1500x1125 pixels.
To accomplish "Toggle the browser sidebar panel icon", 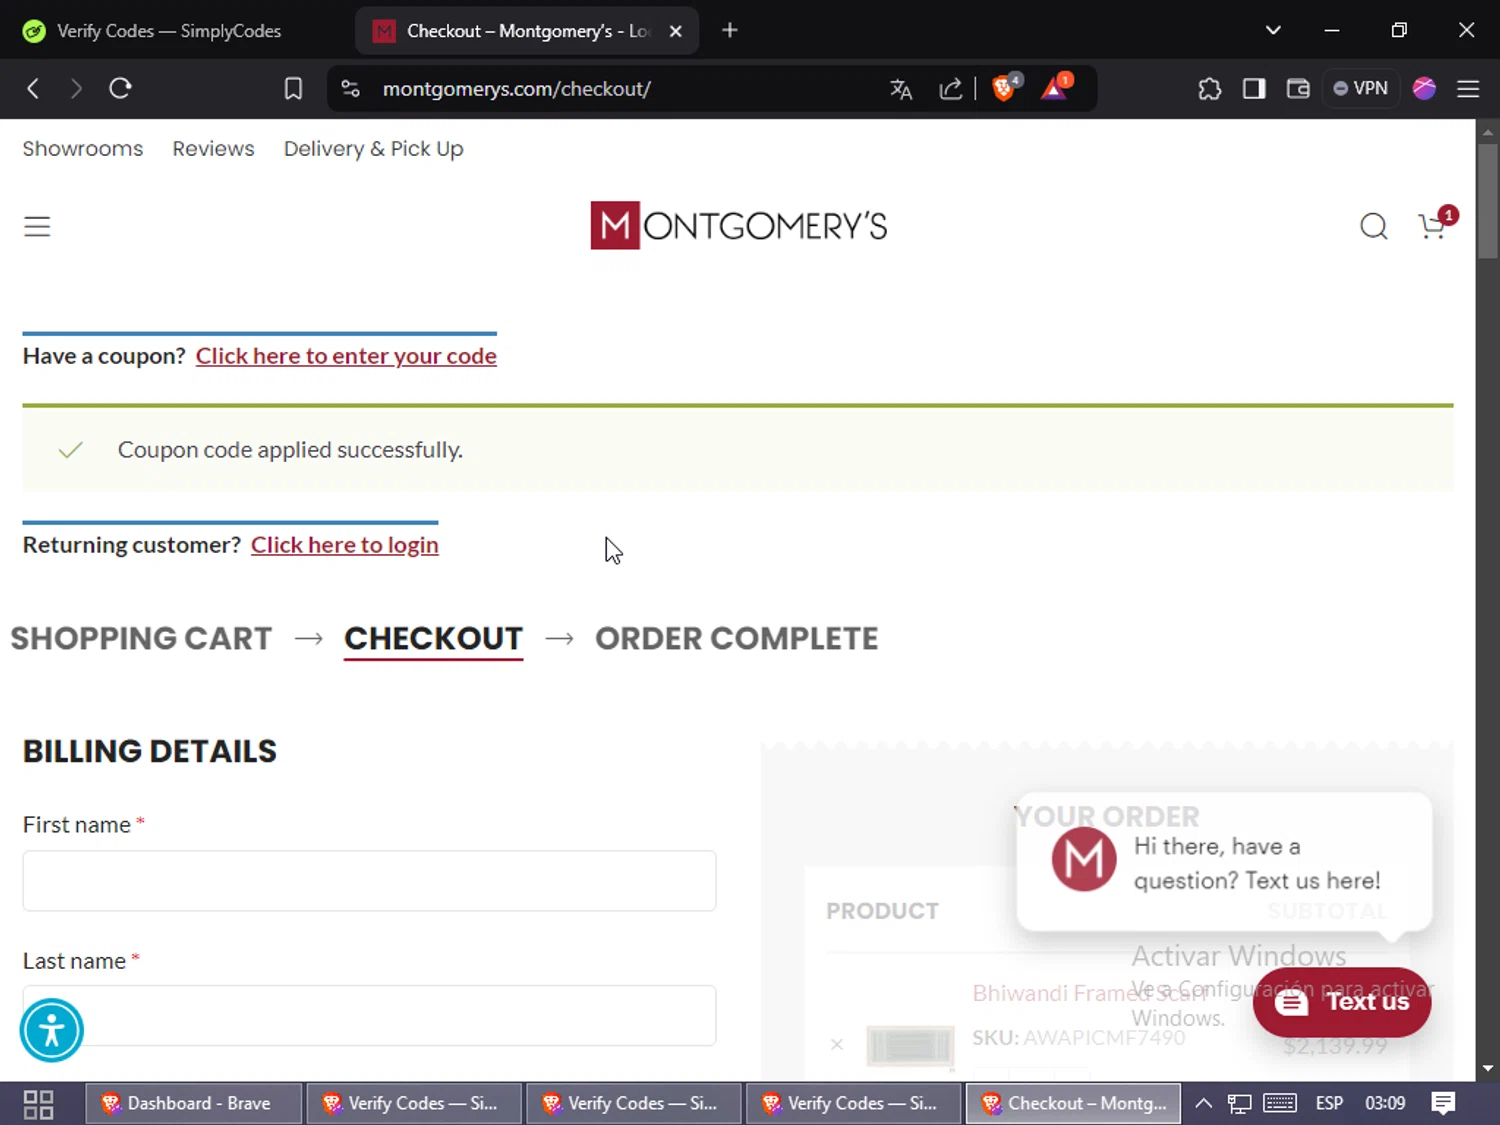I will coord(1253,89).
